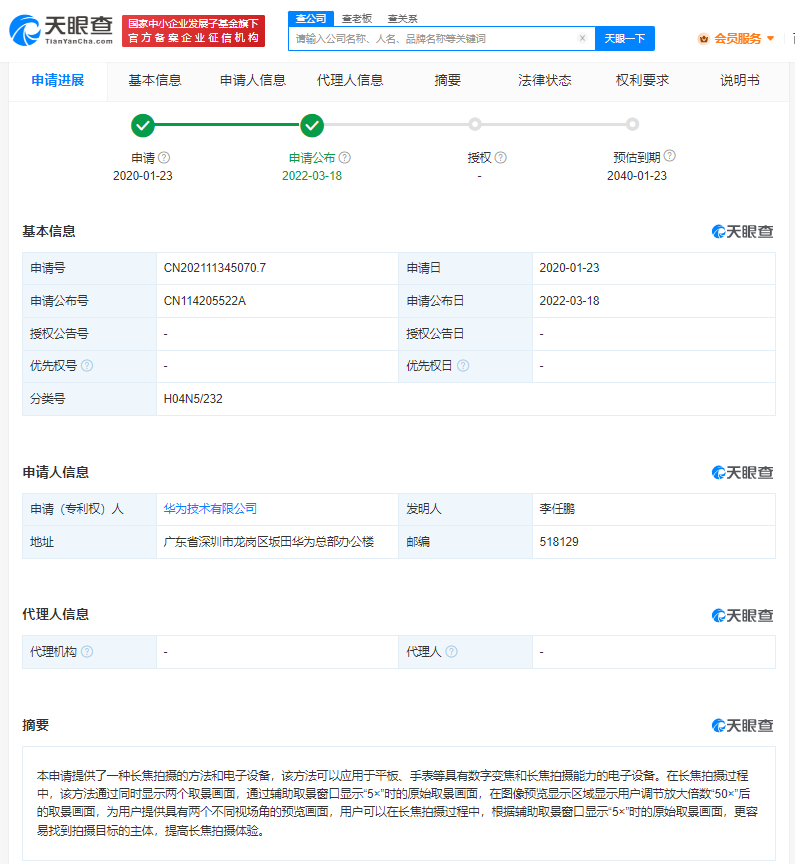Select the 查关系 search tab
795x864 pixels.
point(403,19)
